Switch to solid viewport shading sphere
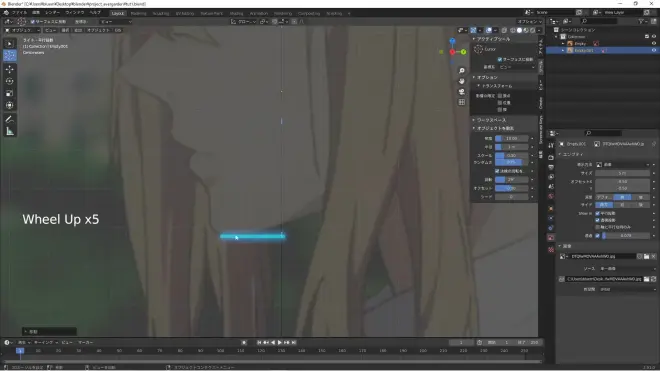The image size is (660, 371). pos(519,30)
